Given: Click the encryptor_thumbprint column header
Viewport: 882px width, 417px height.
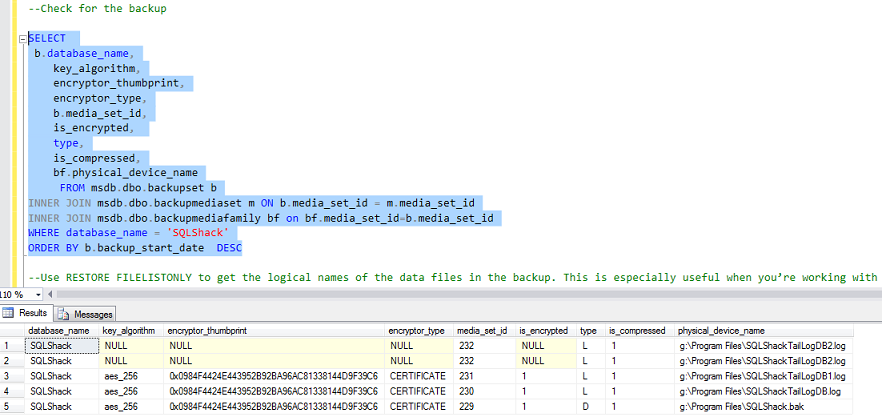Looking at the screenshot, I should click(x=208, y=330).
